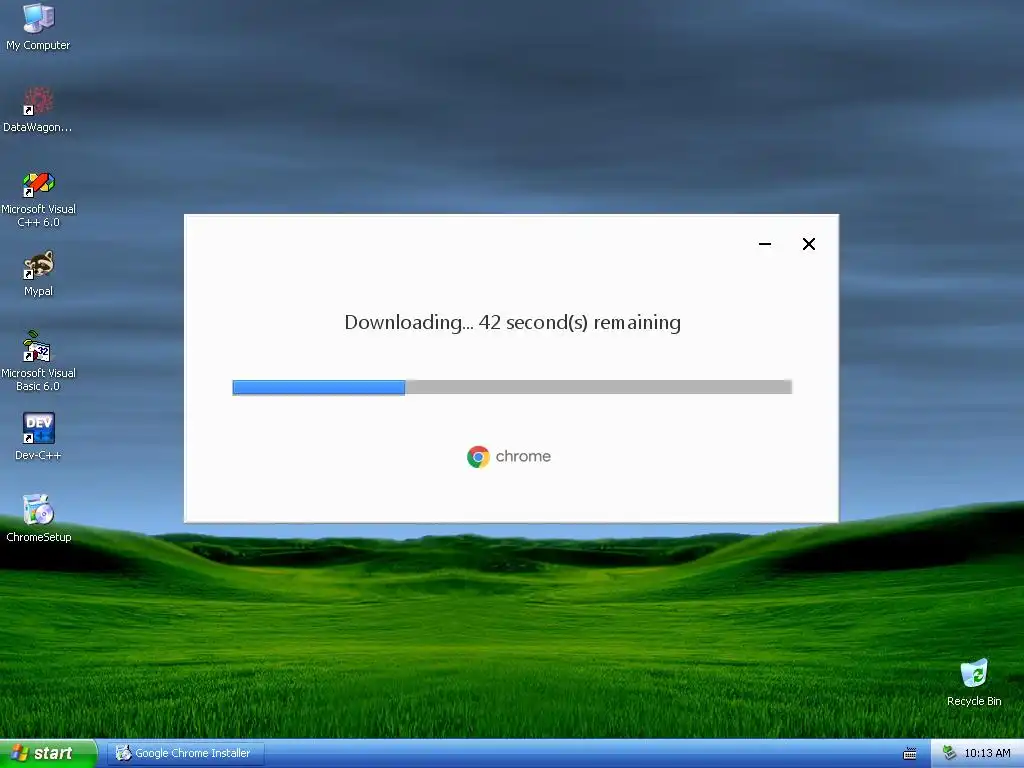
Task: Click the download progress bar
Action: pyautogui.click(x=512, y=387)
